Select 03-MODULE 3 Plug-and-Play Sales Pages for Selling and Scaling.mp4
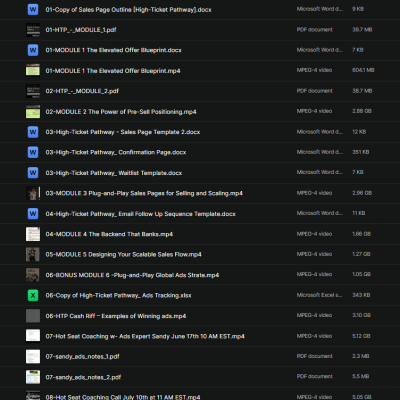Viewport: 400px width, 400px height. pos(144,193)
